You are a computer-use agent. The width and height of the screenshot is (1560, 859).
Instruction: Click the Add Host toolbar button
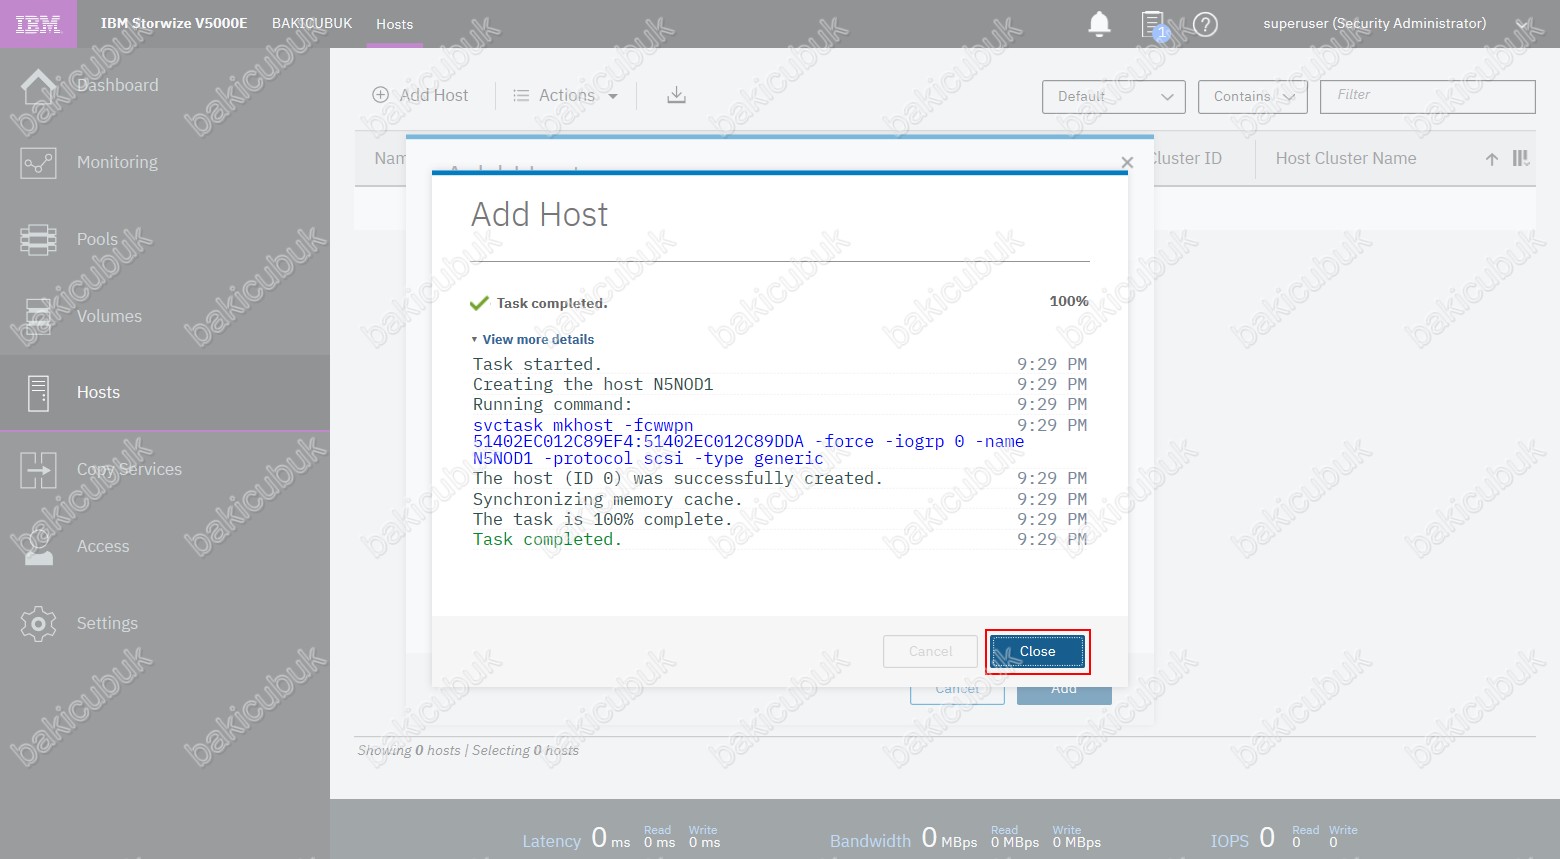point(420,95)
